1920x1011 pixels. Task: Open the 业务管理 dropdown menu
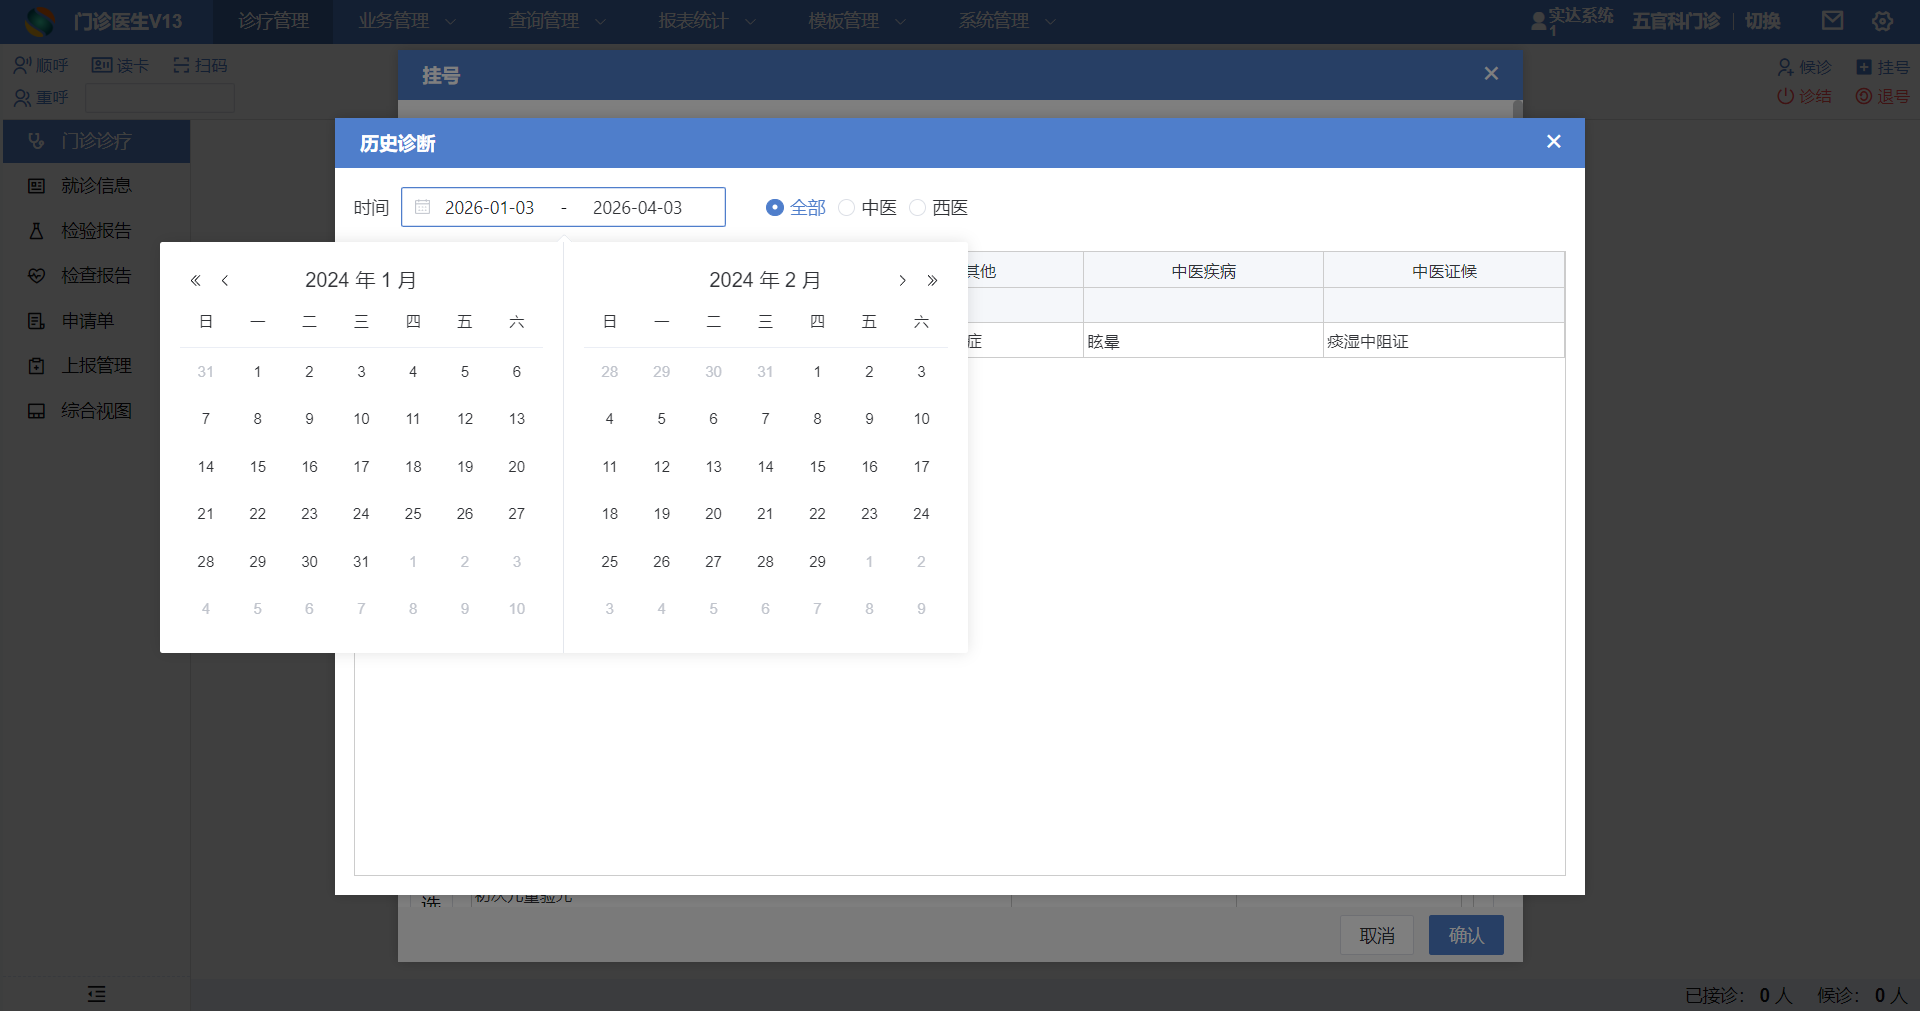pos(406,21)
